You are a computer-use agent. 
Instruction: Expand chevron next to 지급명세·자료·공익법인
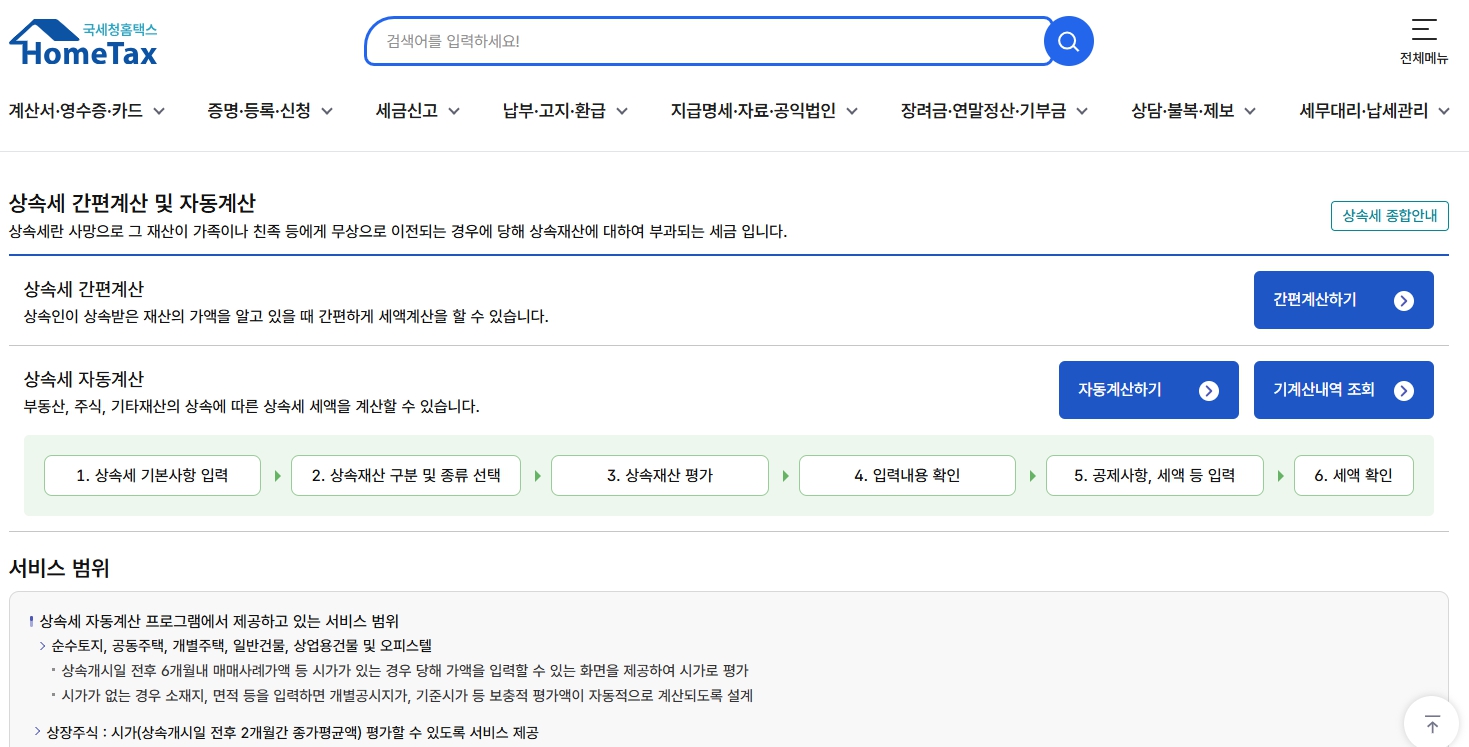[x=852, y=111]
